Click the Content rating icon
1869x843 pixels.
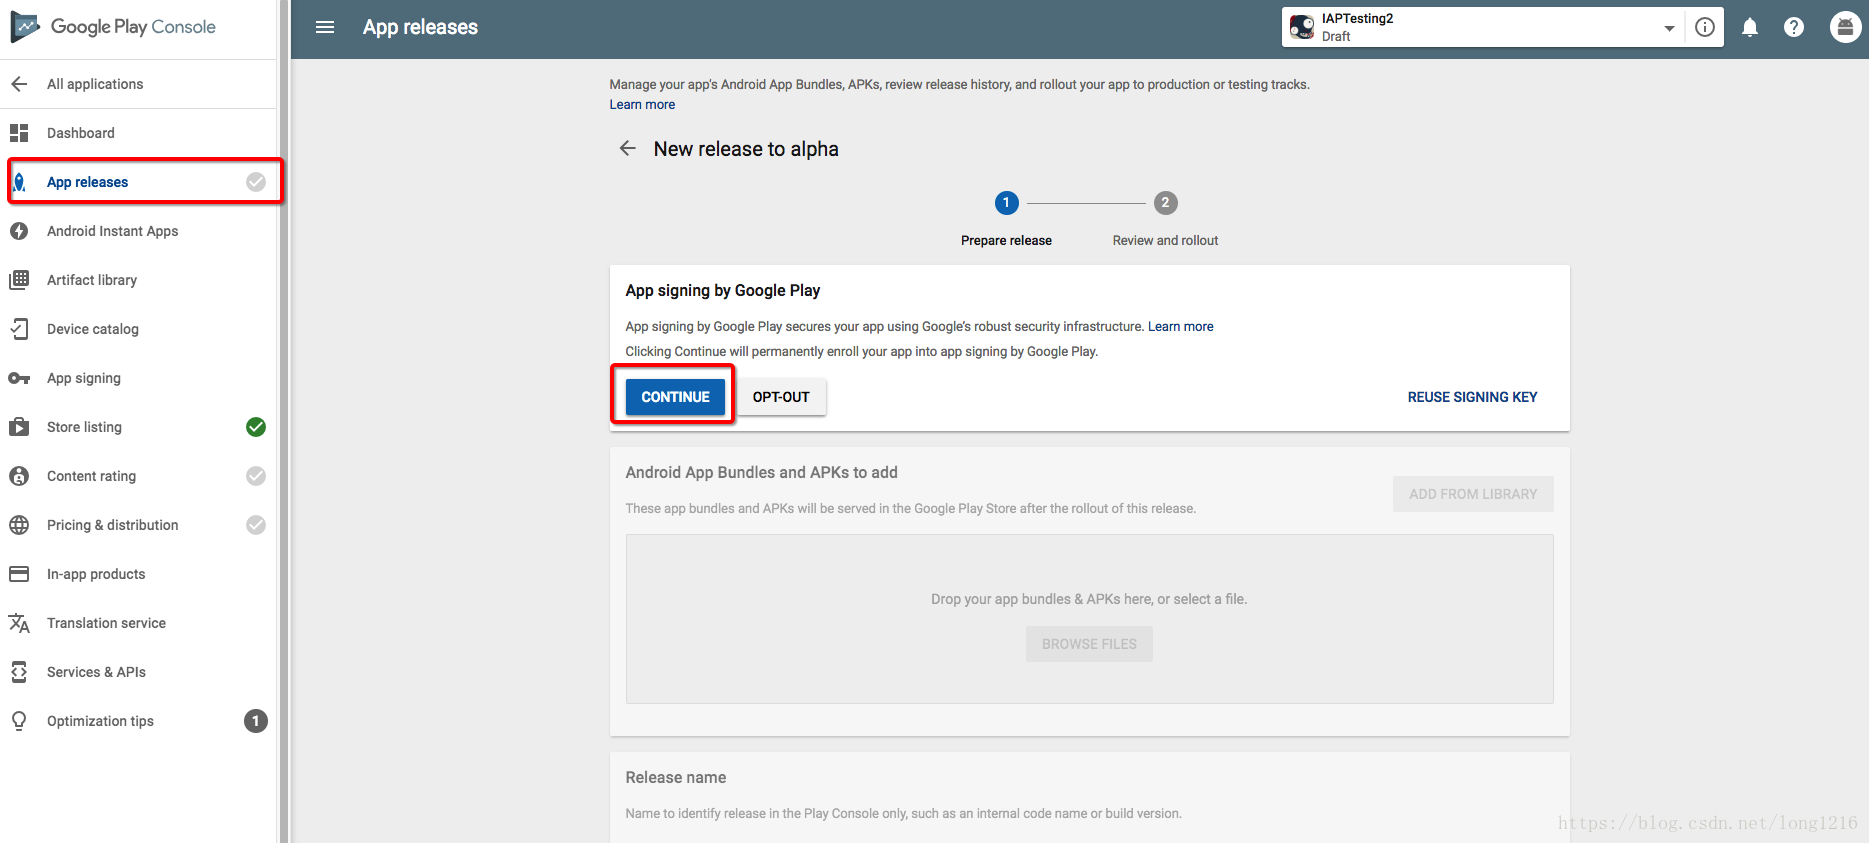pyautogui.click(x=19, y=476)
